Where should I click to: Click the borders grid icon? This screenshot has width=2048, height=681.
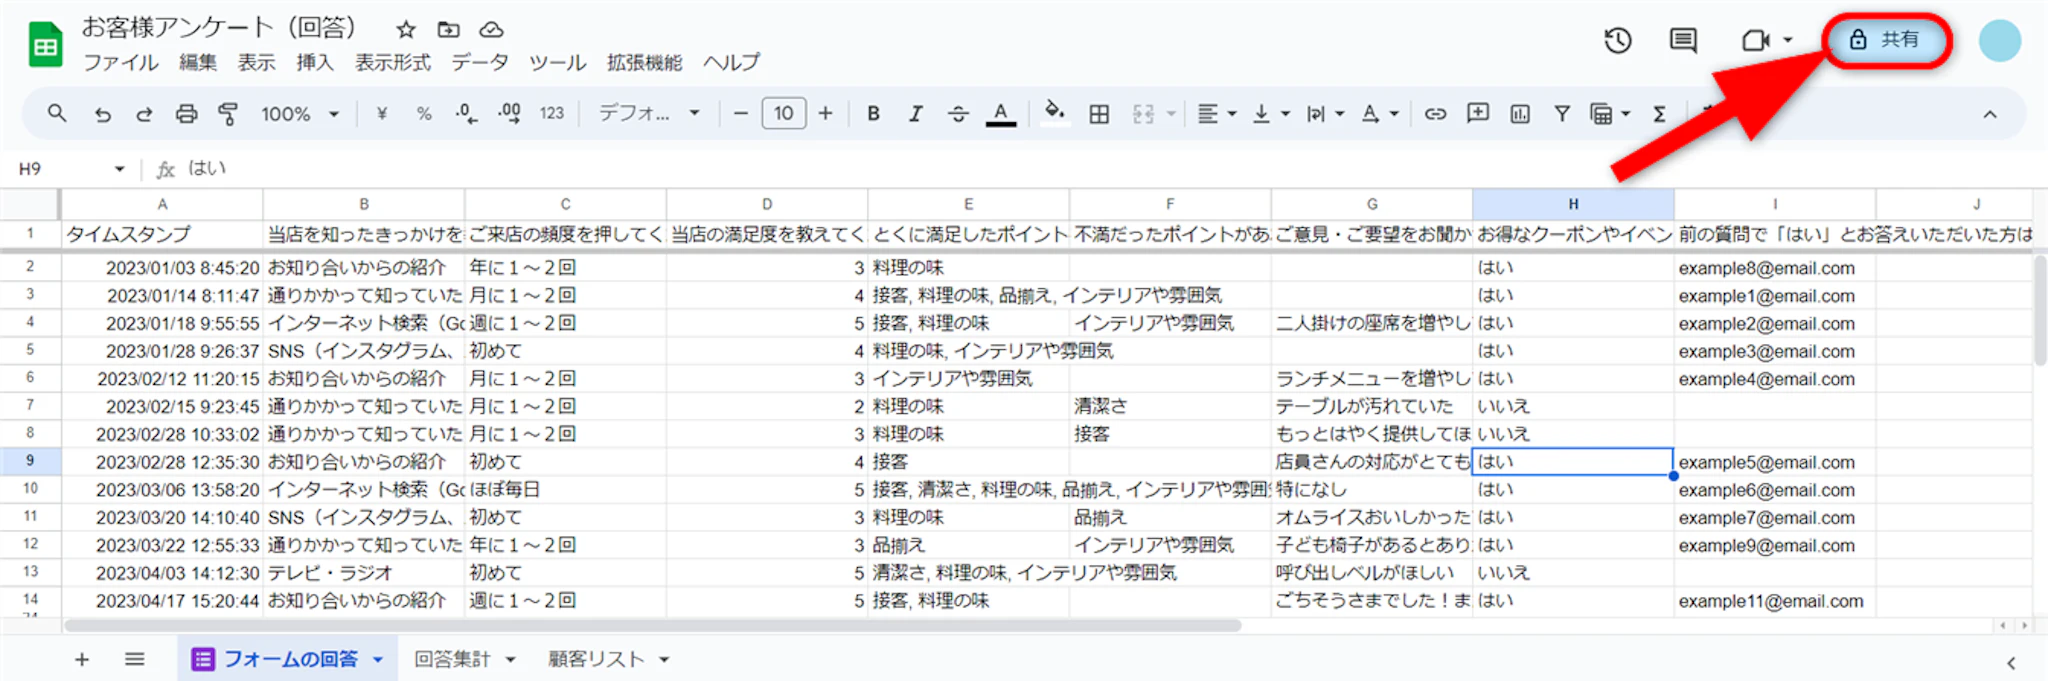pyautogui.click(x=1099, y=114)
